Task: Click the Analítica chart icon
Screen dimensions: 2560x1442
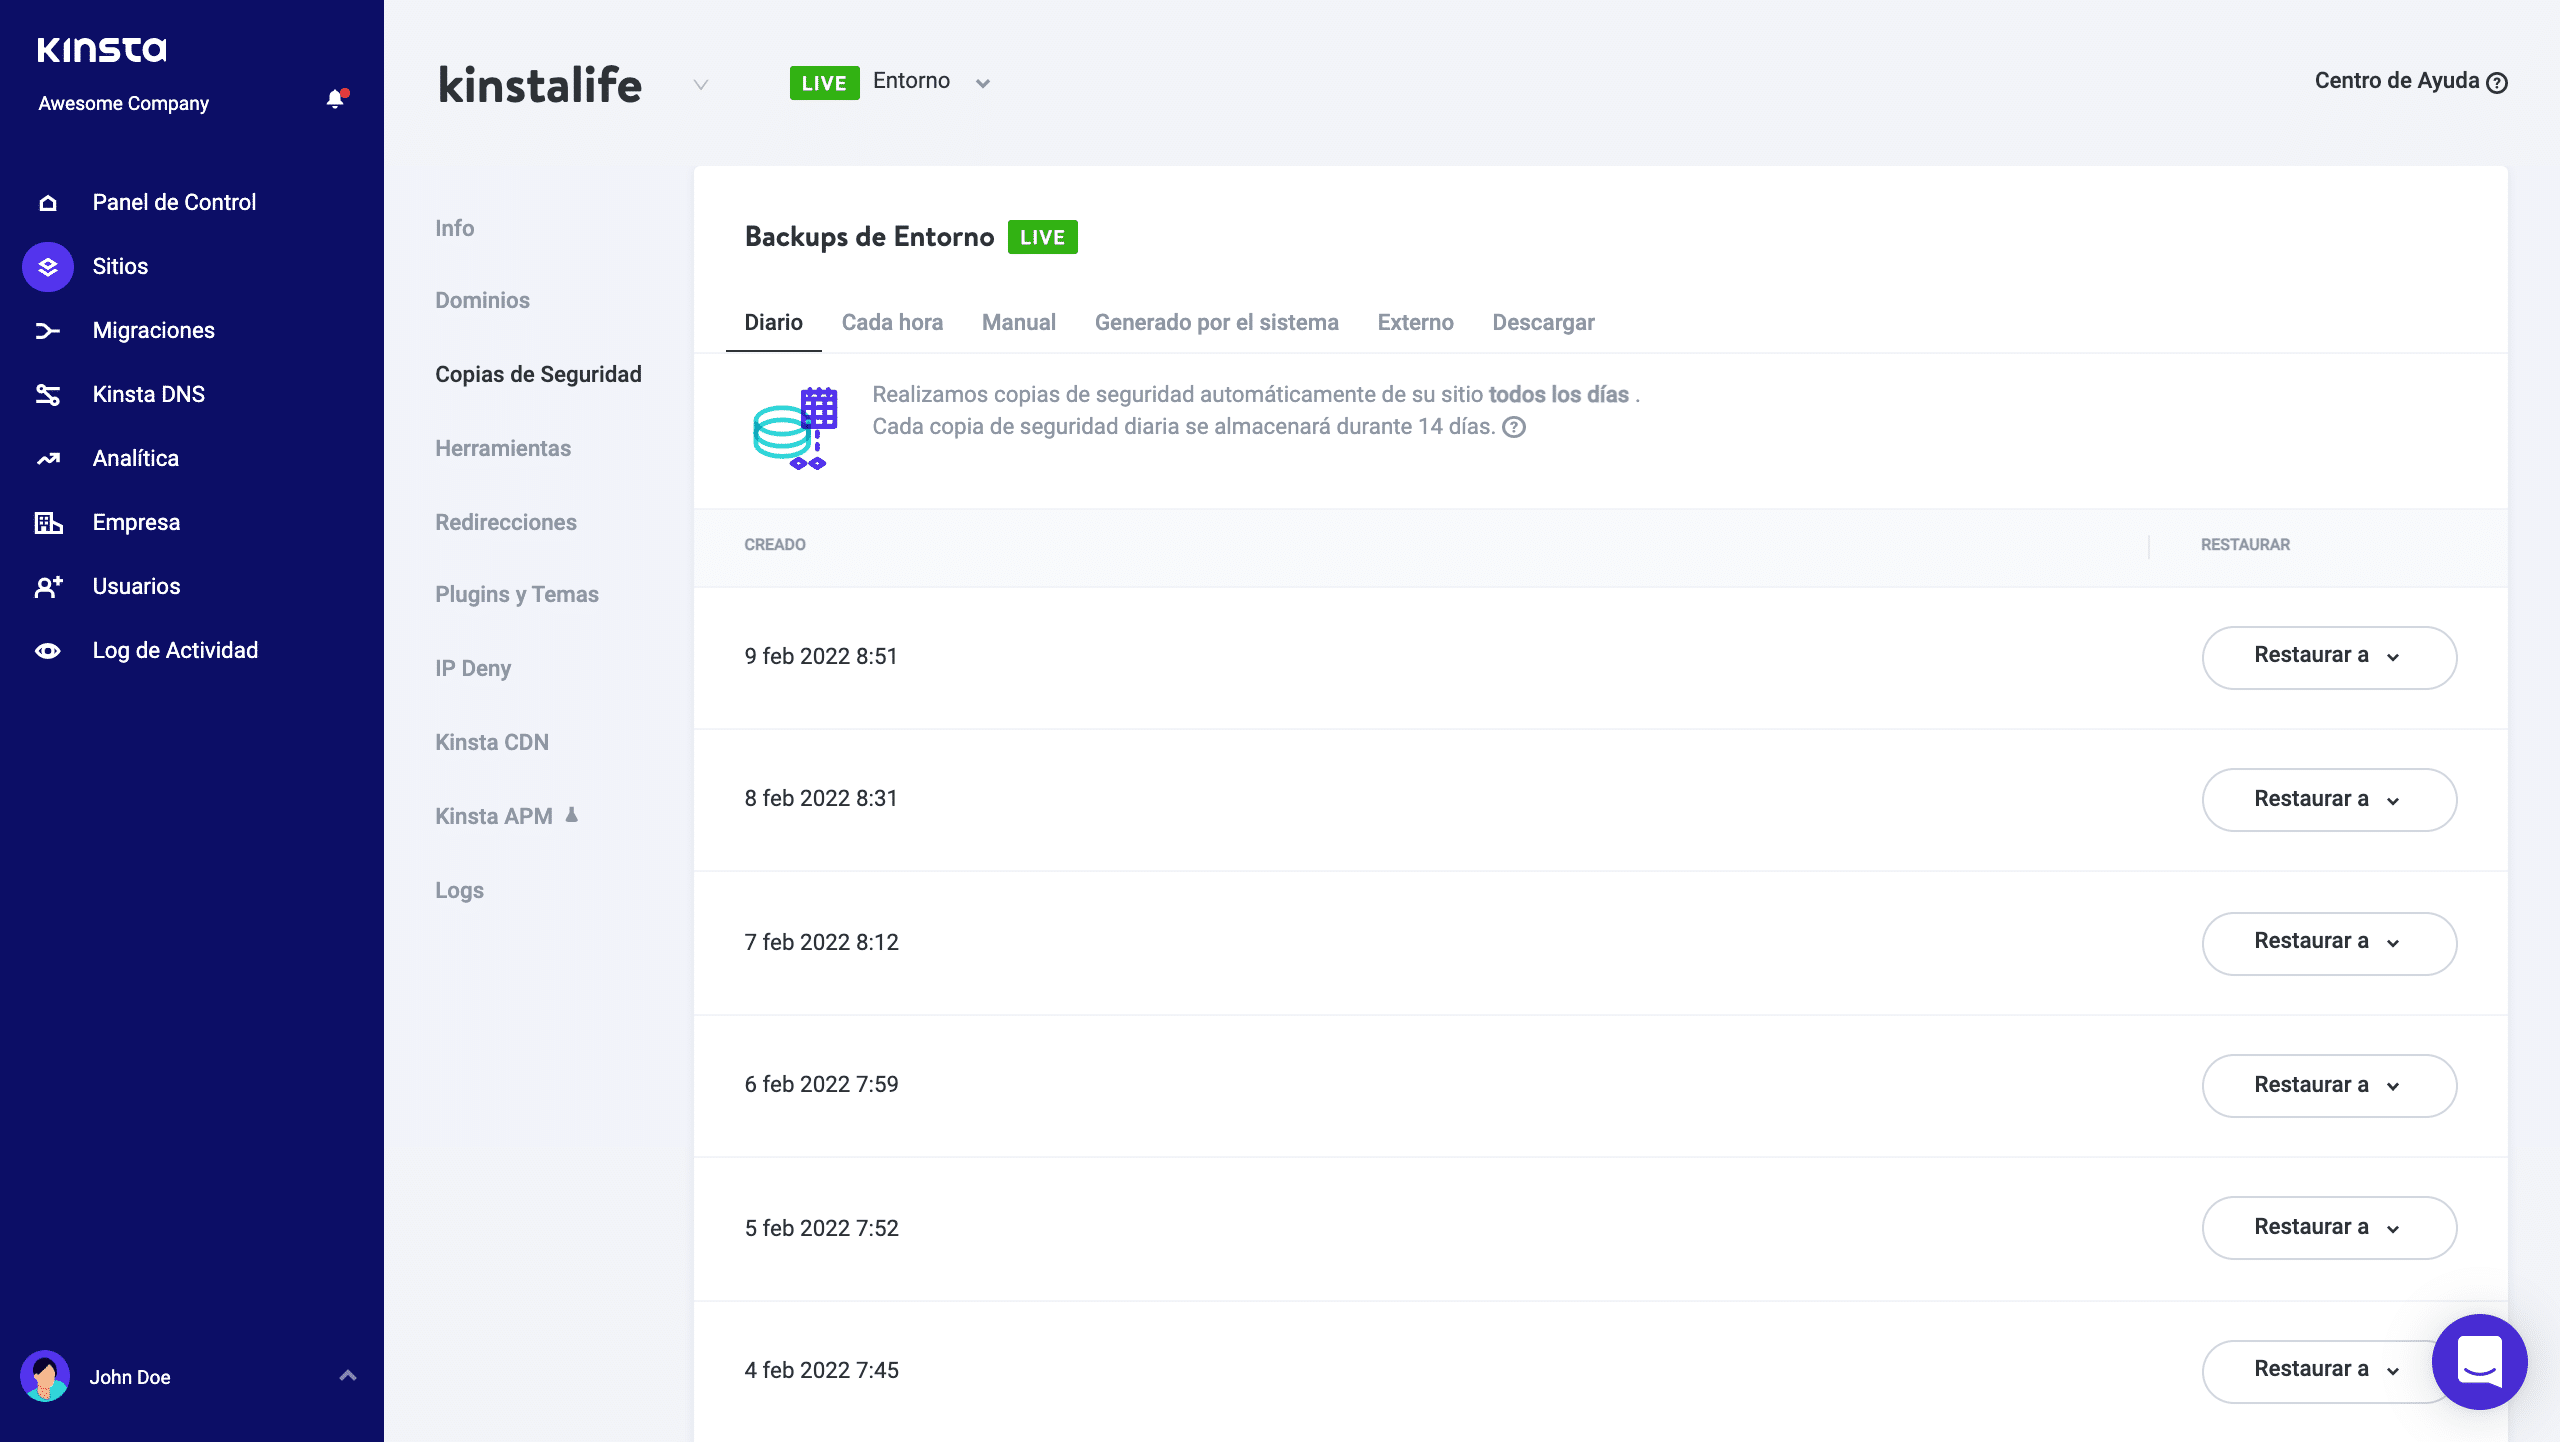Action: point(47,458)
